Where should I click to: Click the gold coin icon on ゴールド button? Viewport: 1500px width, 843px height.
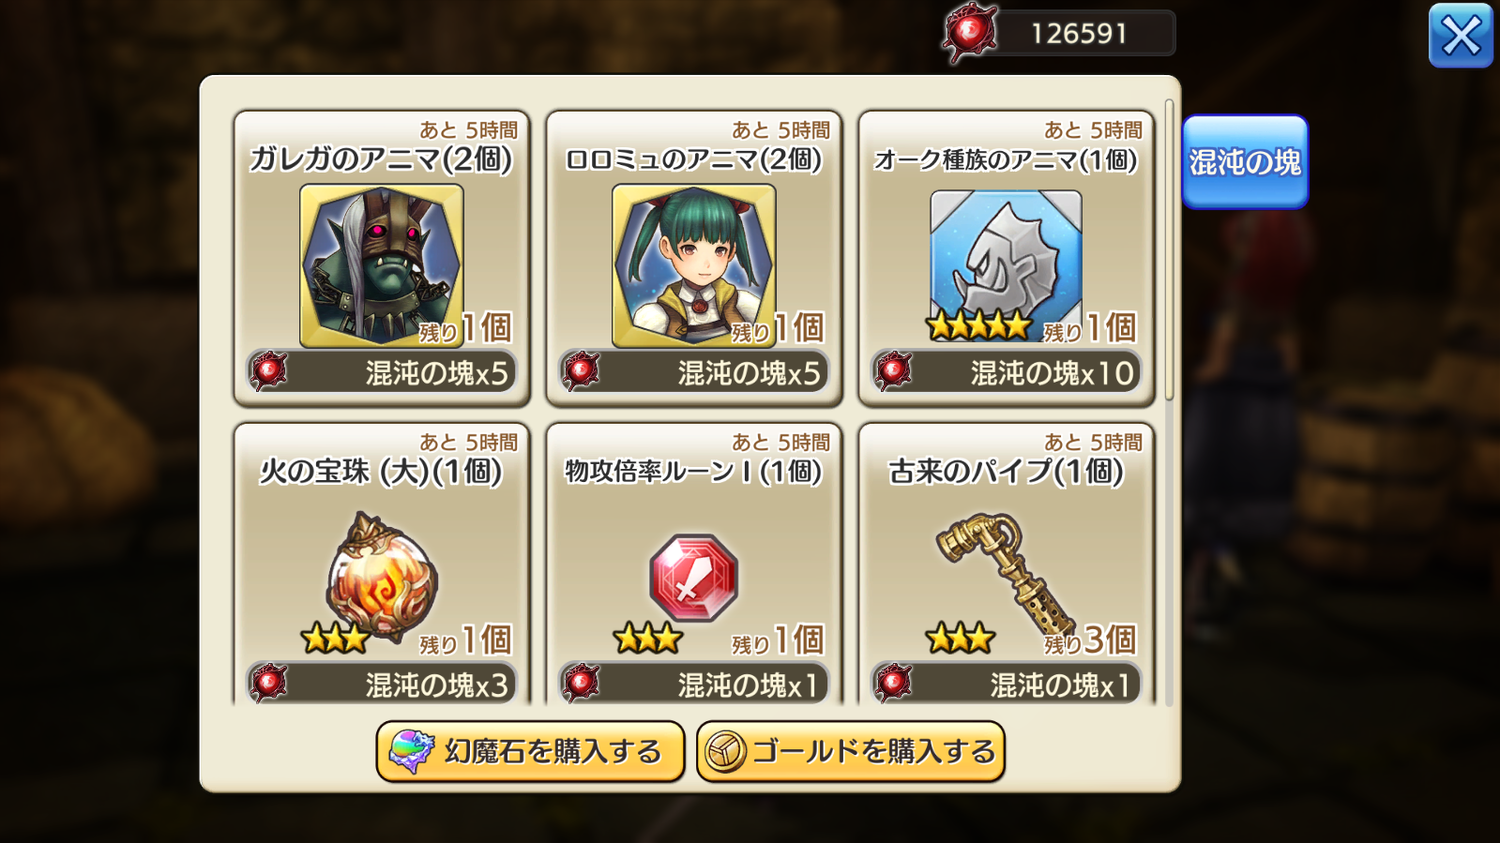pos(725,752)
